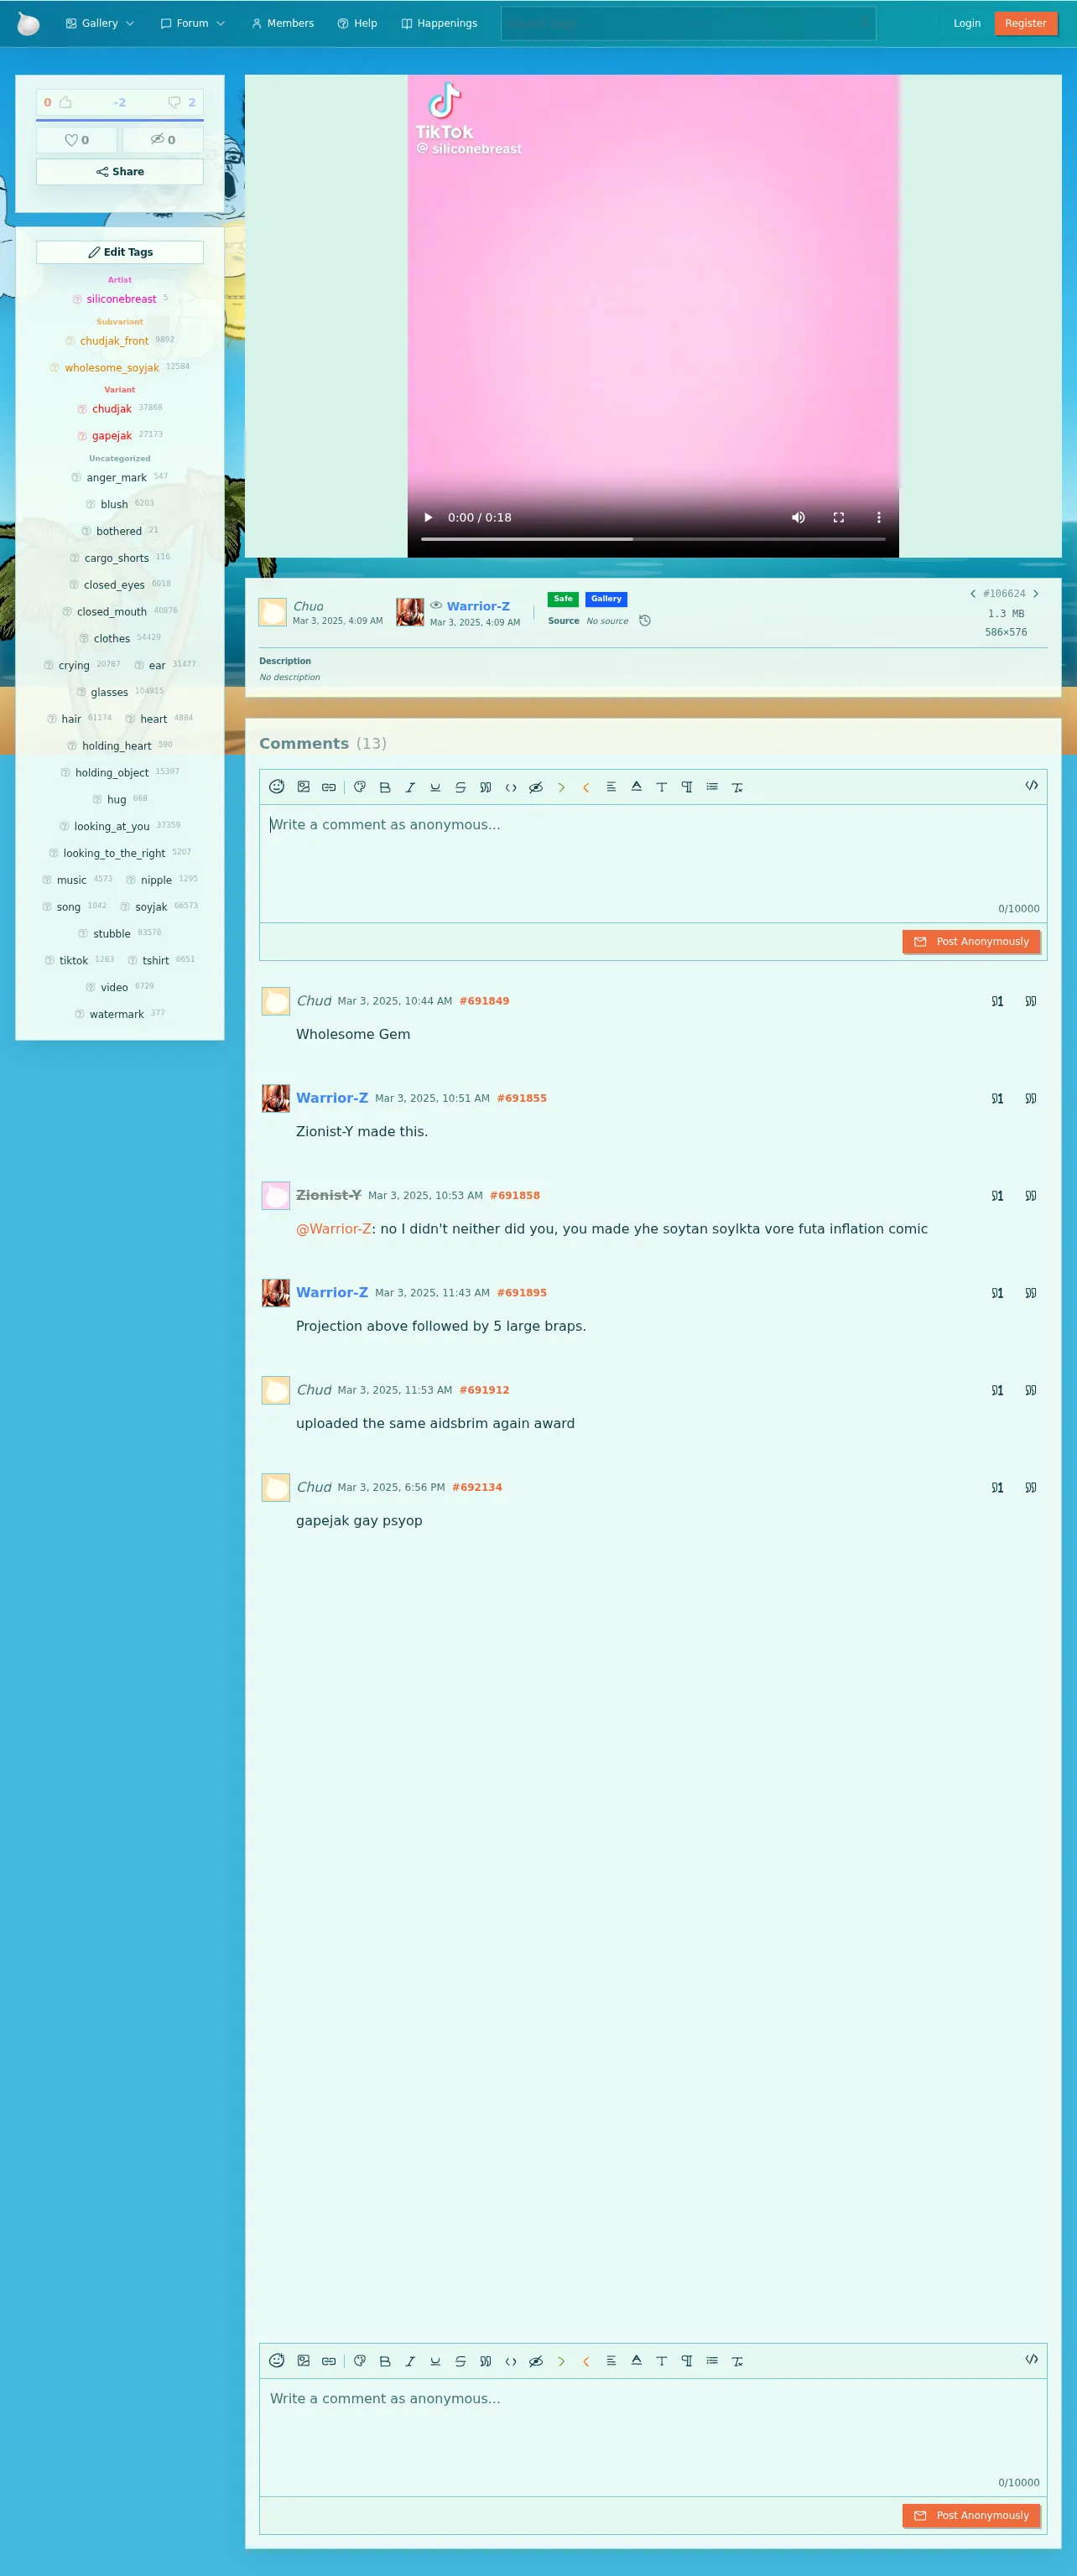Seek in the video progress bar
This screenshot has width=1077, height=2576.
653,539
